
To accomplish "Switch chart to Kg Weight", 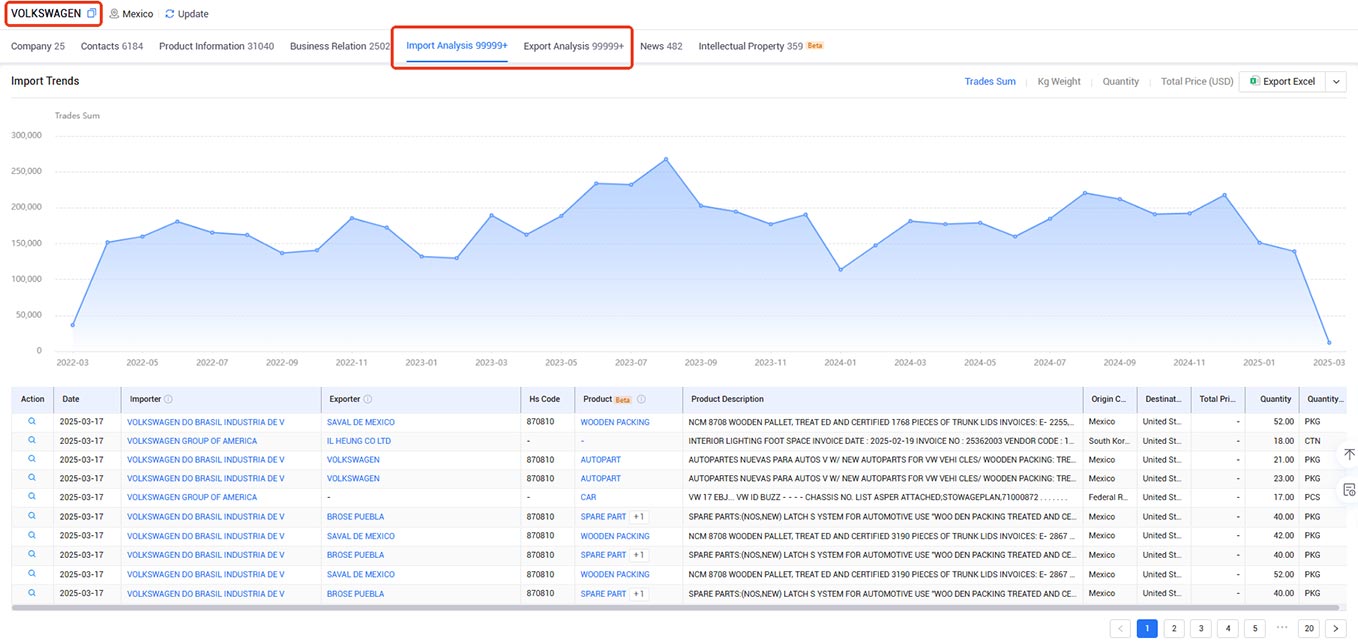I will point(1059,81).
